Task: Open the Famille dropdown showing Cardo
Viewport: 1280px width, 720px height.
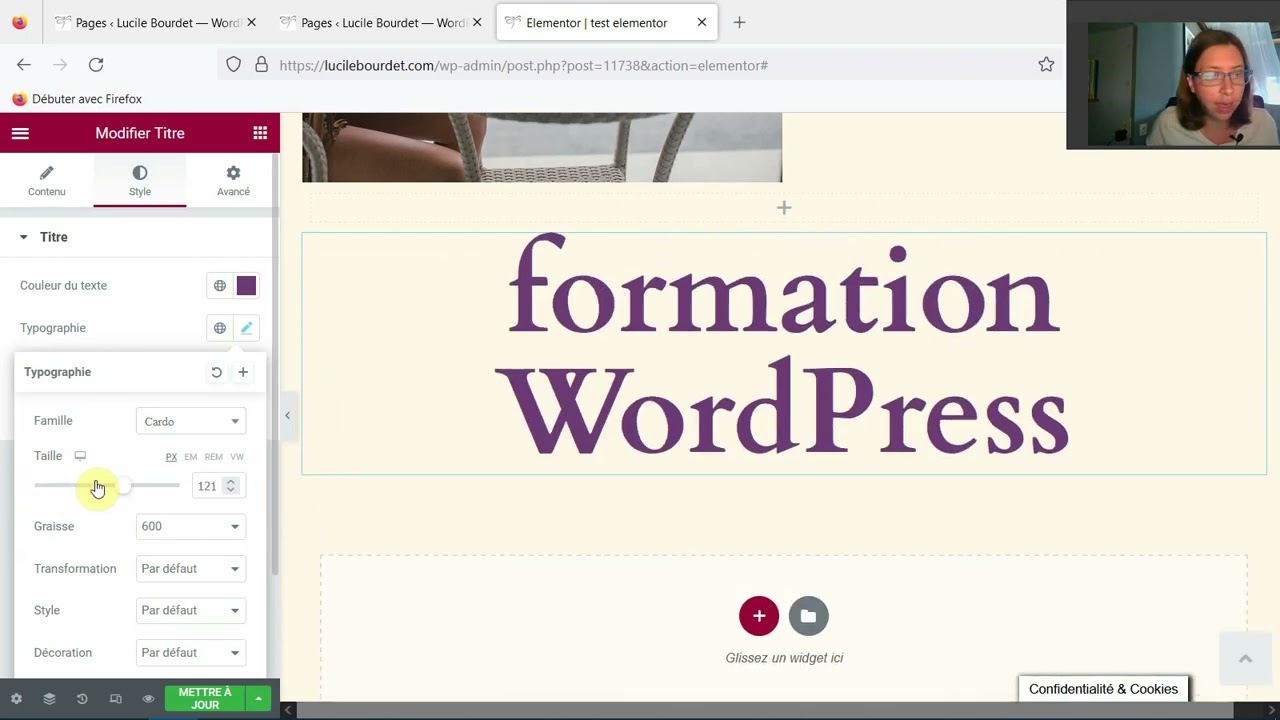Action: click(x=191, y=421)
